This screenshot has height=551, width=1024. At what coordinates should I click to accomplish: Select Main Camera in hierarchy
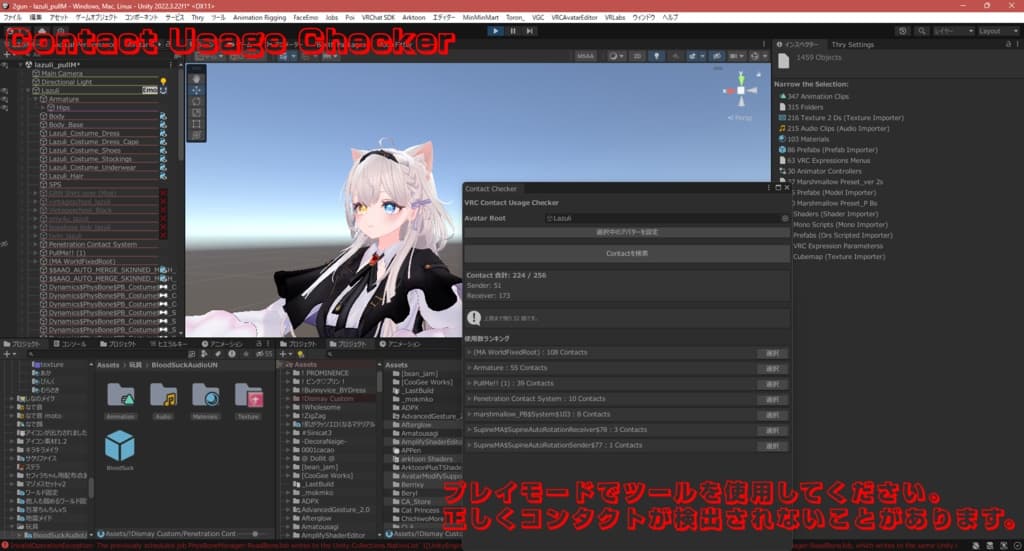coord(61,74)
